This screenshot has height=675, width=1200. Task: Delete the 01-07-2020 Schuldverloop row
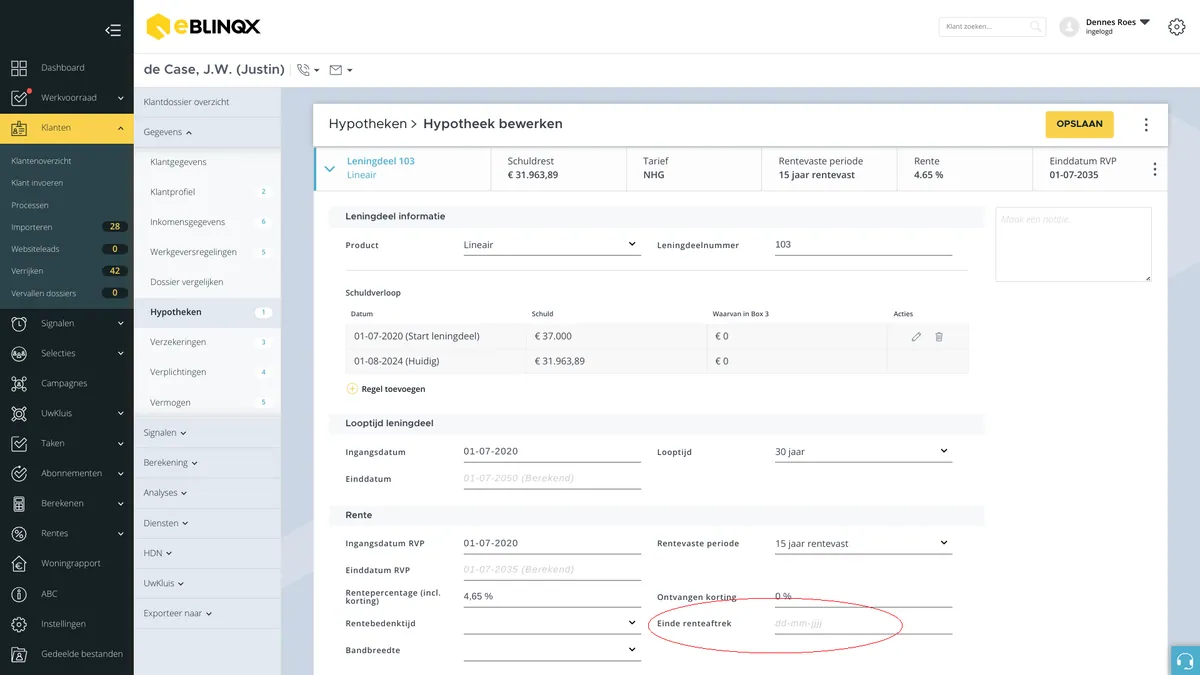pos(939,337)
